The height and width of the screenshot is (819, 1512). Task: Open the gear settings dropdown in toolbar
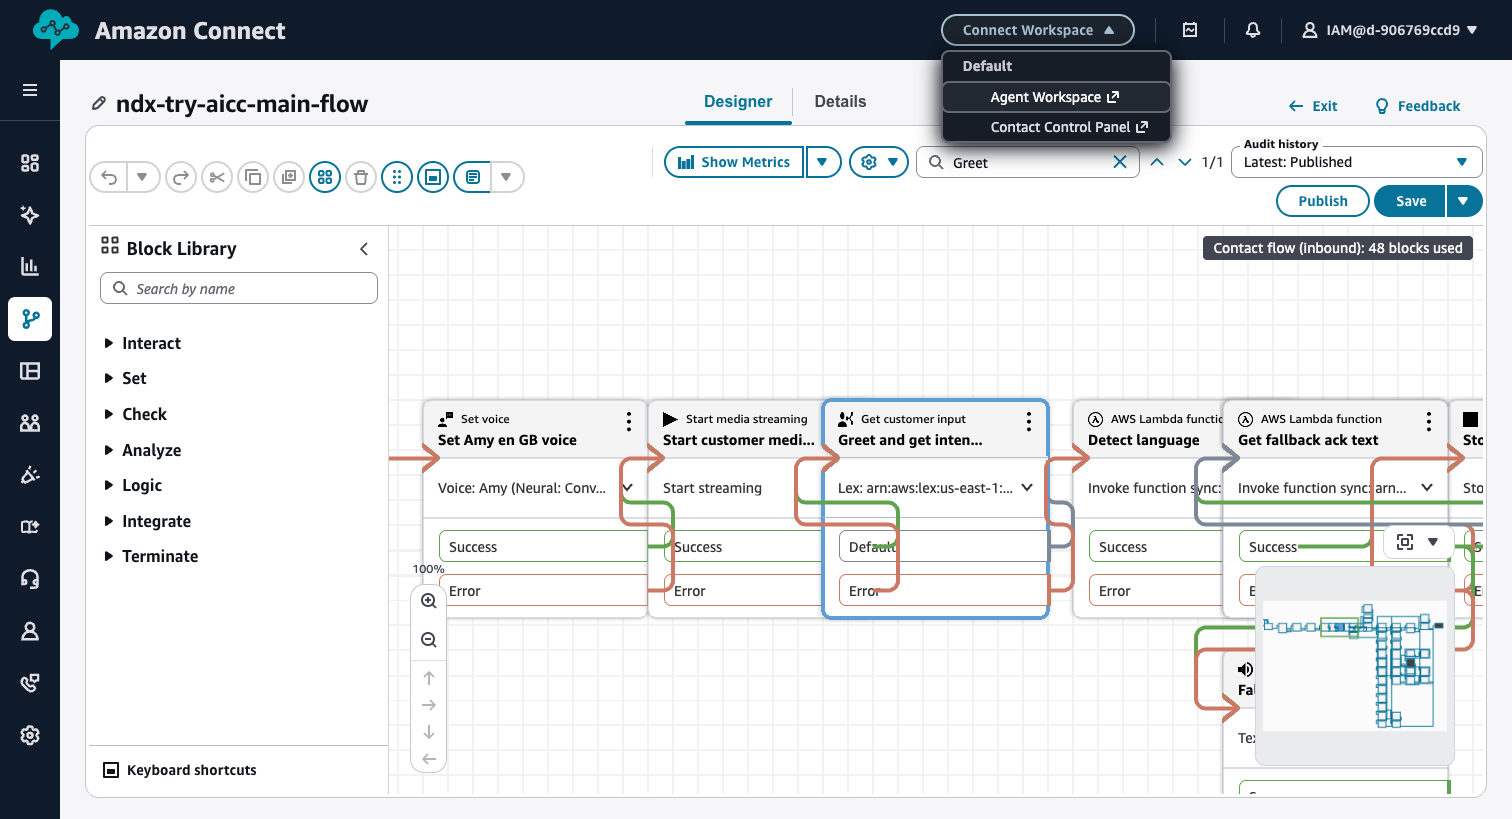point(879,162)
